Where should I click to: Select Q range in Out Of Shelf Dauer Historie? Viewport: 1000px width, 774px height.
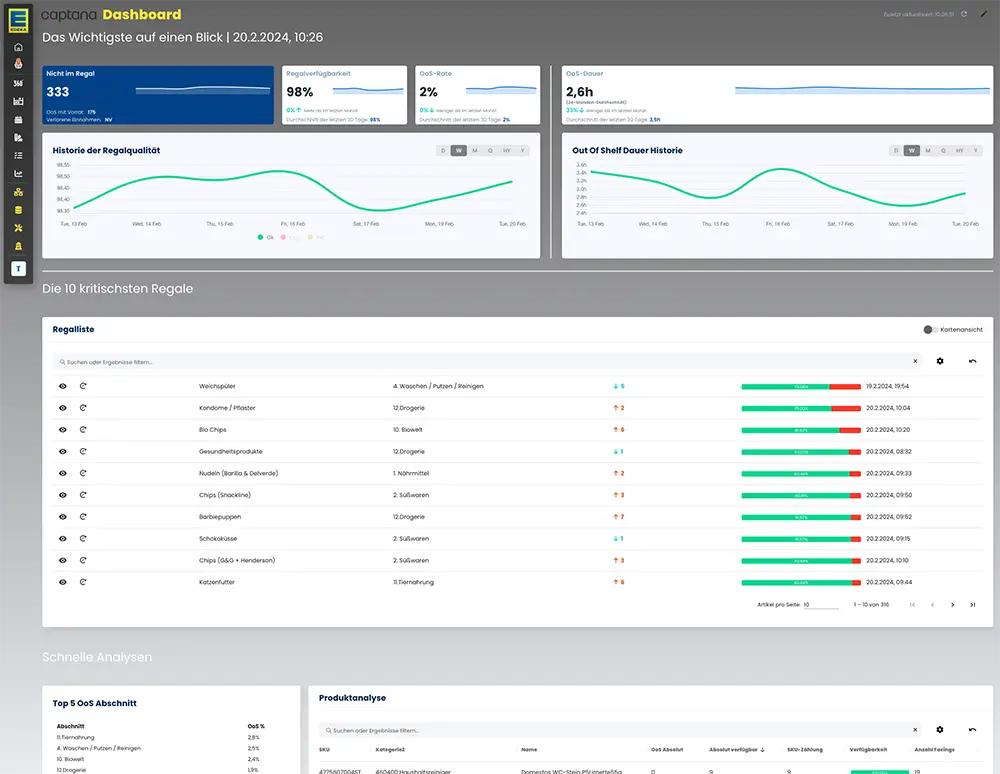[944, 151]
